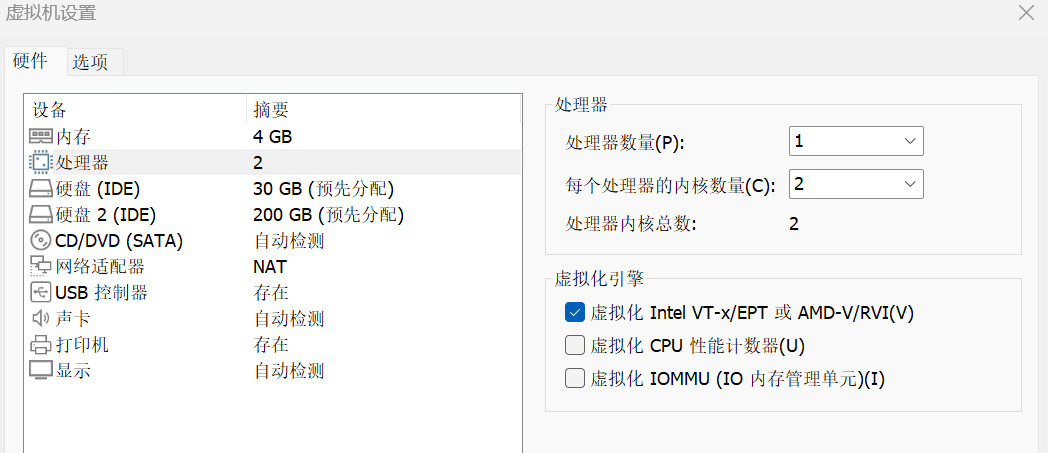Select the 硬盘 2 (IDE) disk icon
1048x453 pixels.
click(x=40, y=215)
